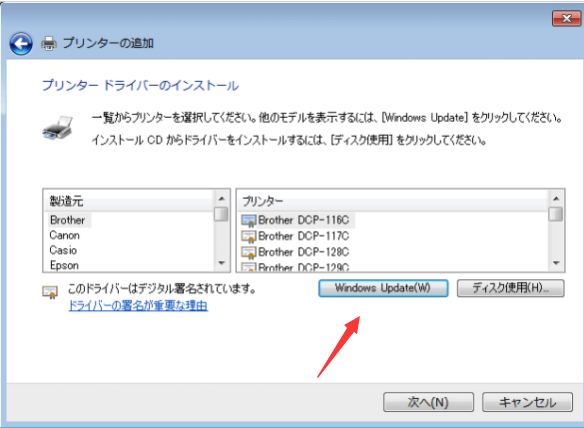Screen dimensions: 584x428
Task: Click manufacturer list scroll up arrow
Action: click(222, 199)
